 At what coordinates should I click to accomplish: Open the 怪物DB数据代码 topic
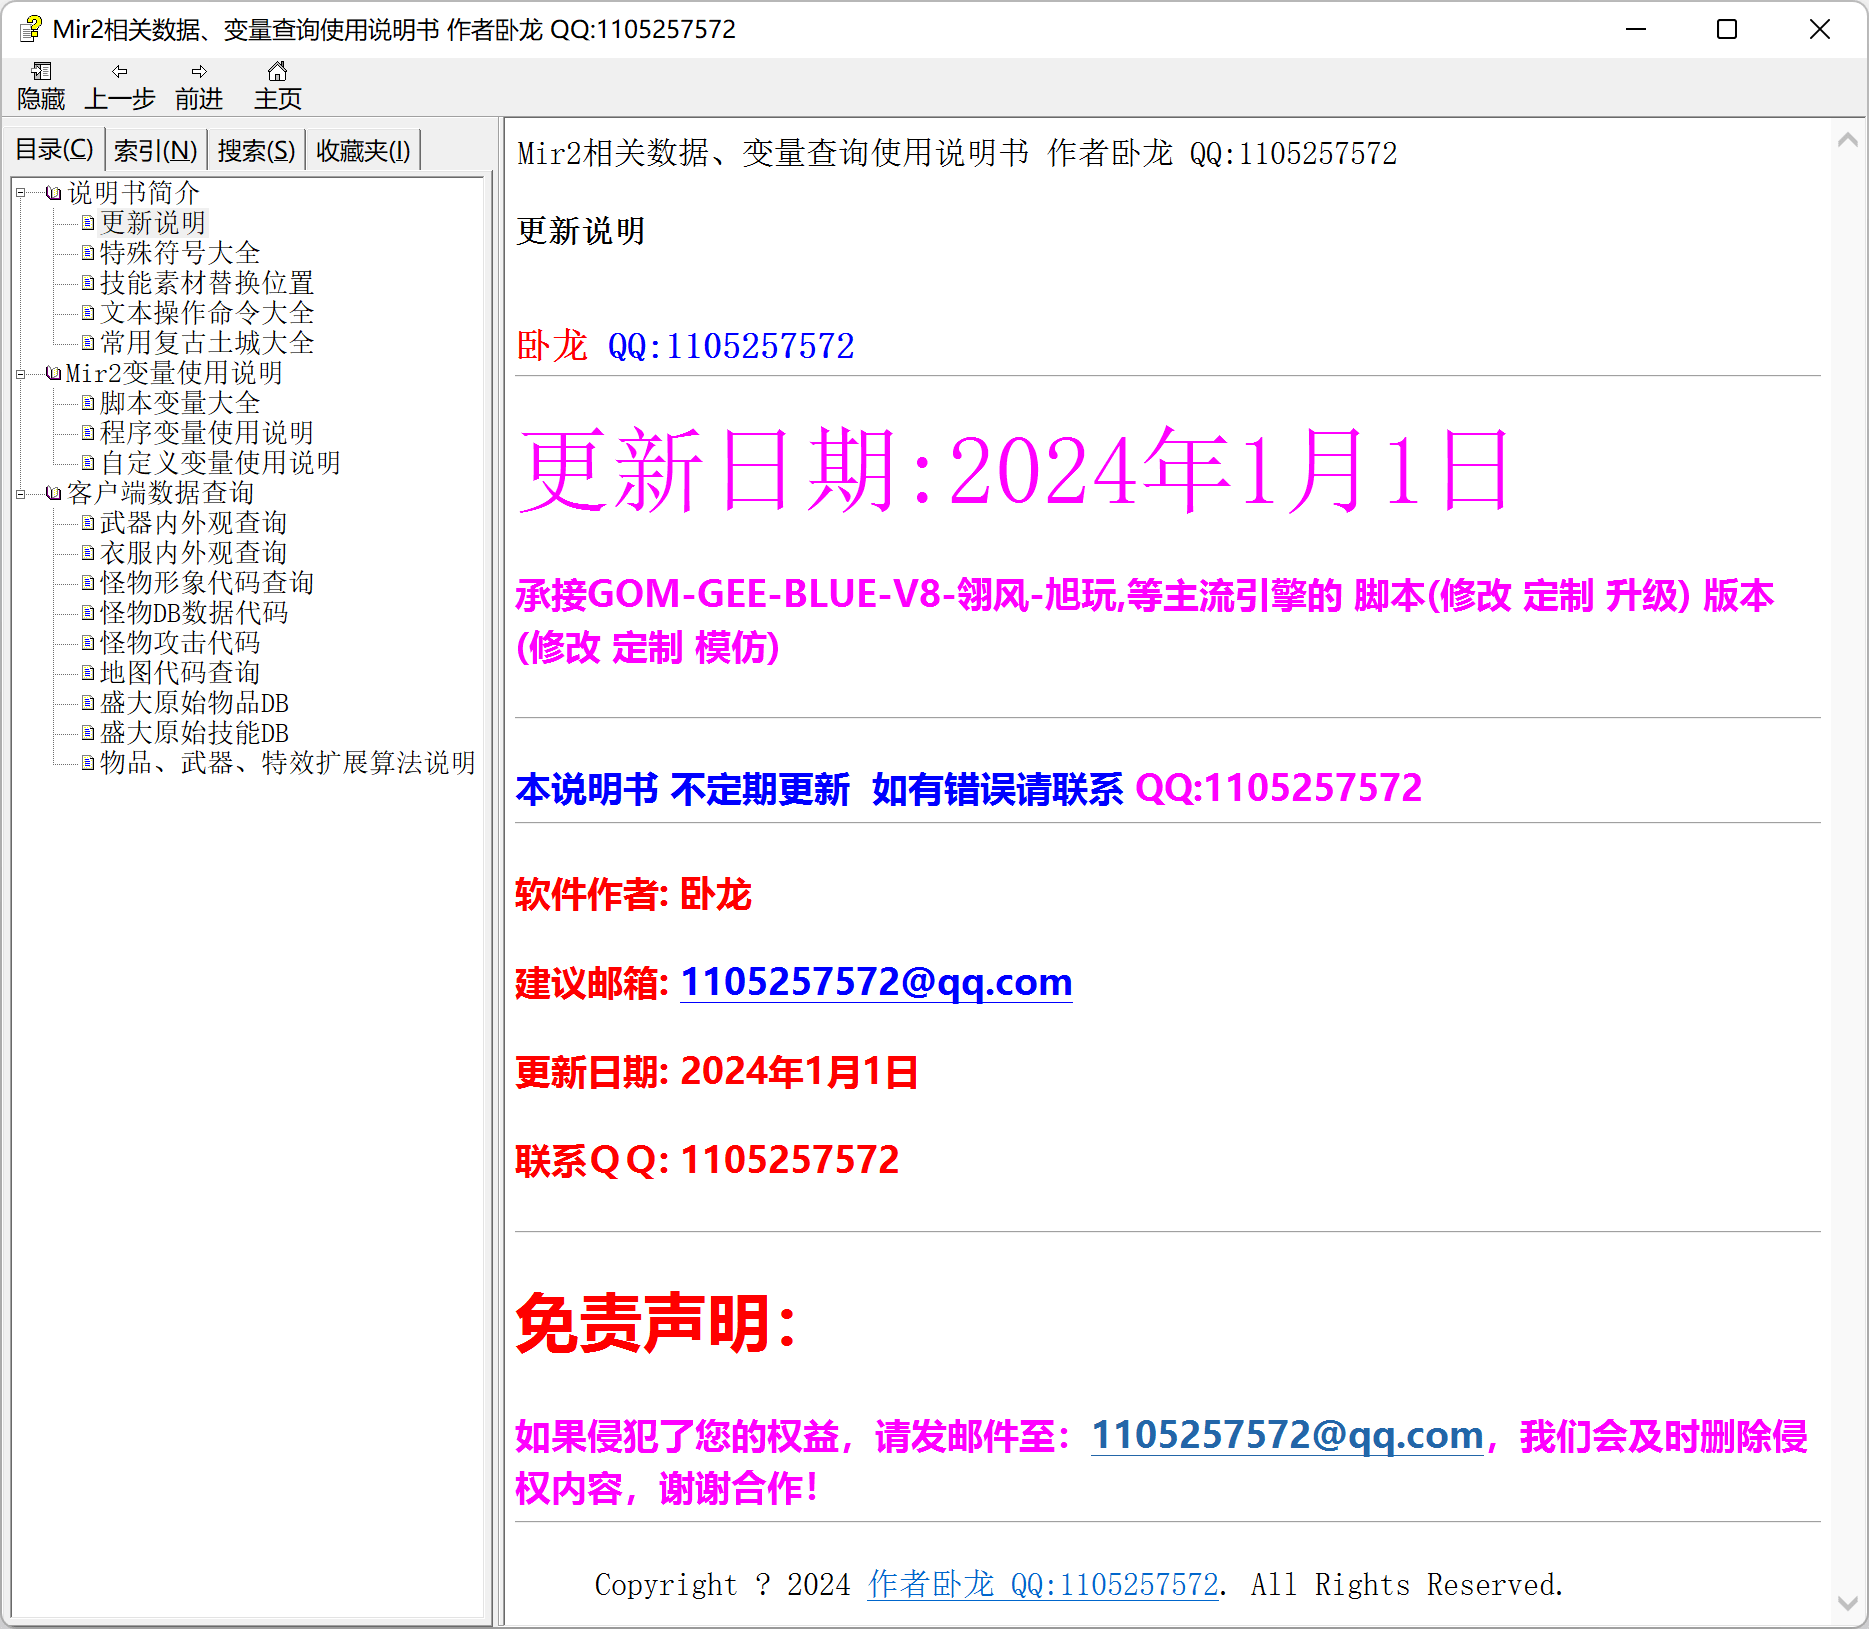tap(194, 613)
